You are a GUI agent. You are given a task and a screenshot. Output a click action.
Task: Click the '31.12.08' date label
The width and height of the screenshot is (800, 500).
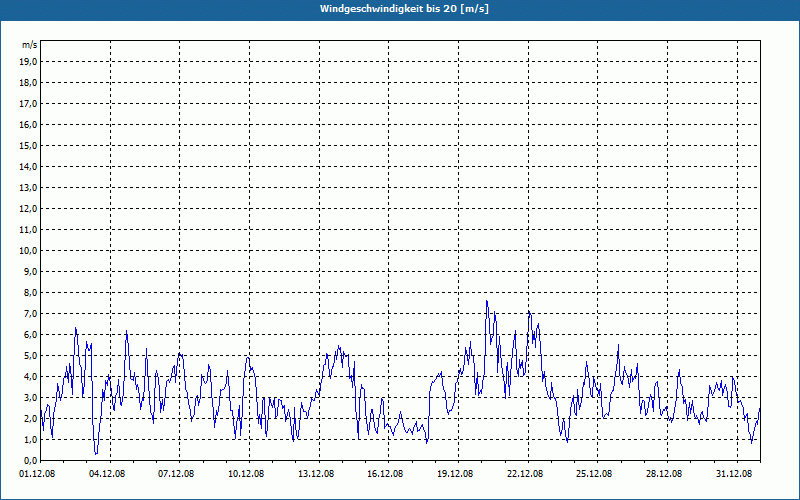pyautogui.click(x=734, y=474)
